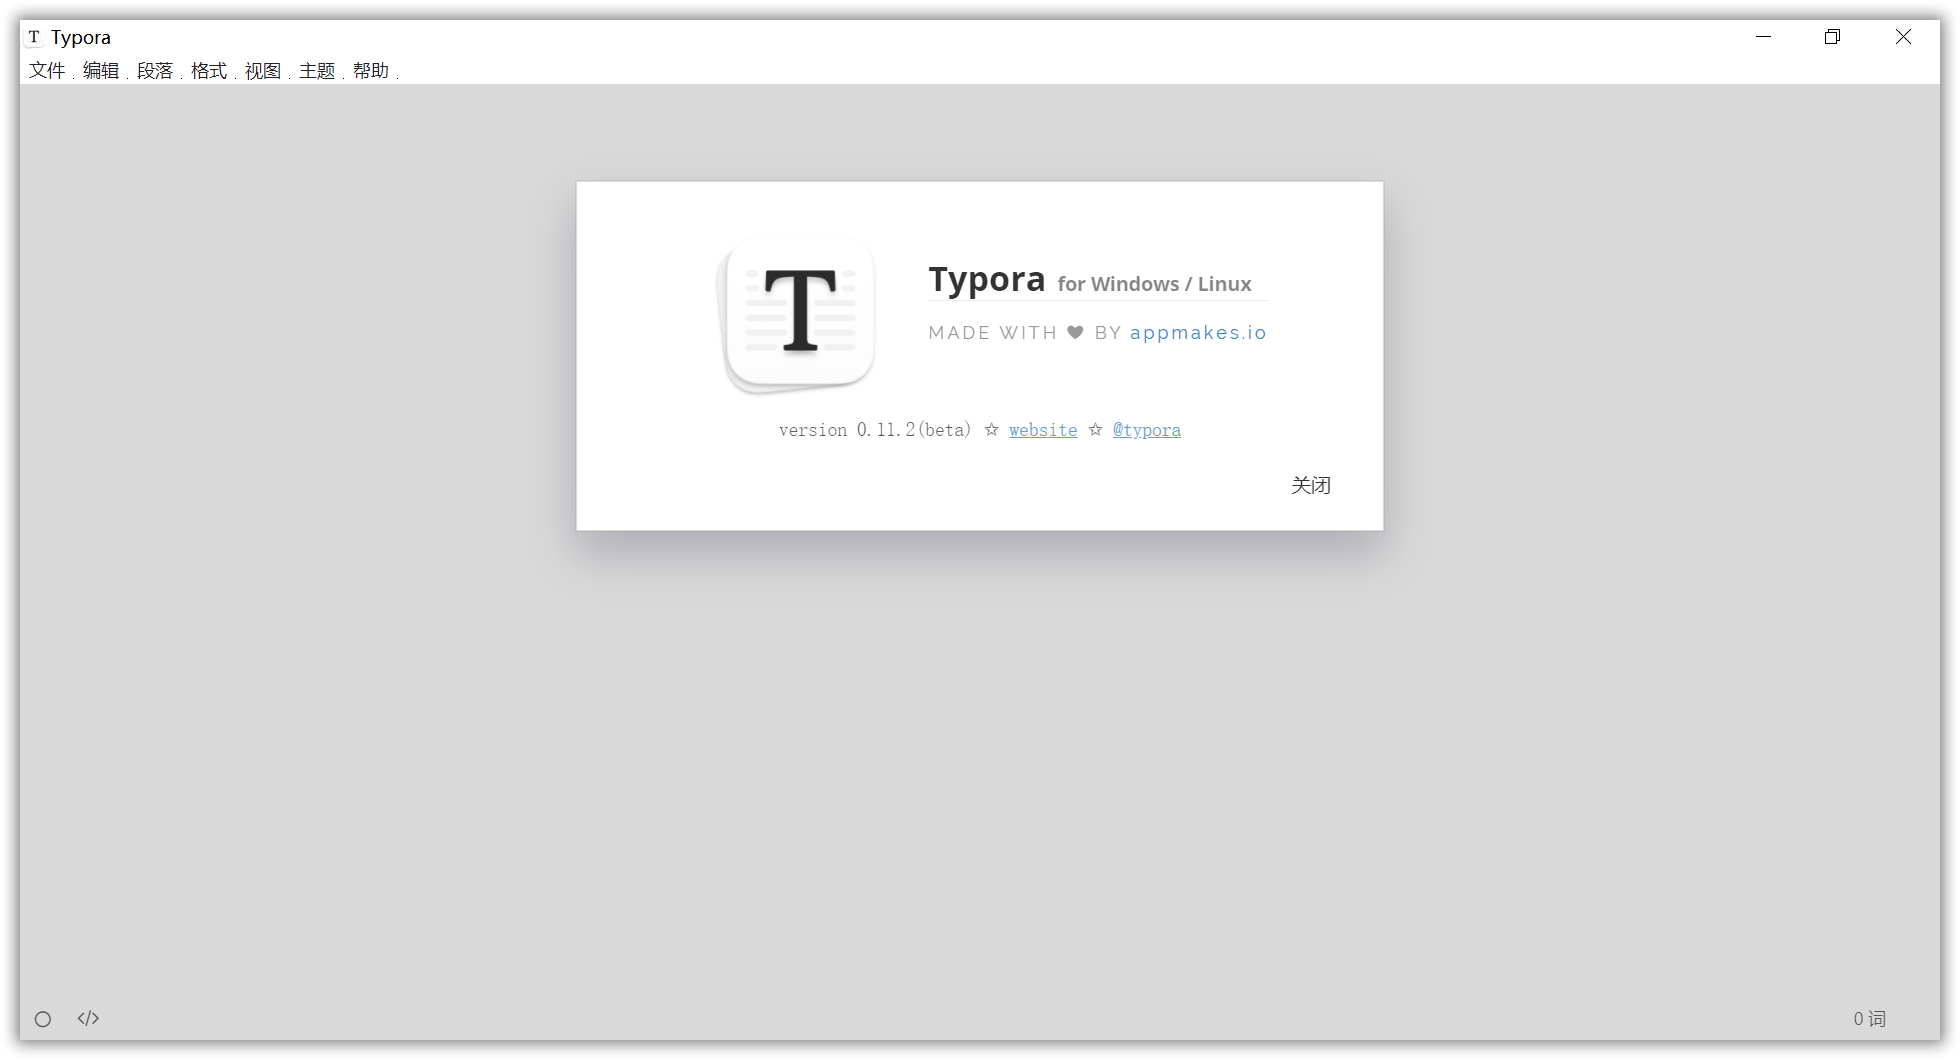Click the heart icon next to MADE WITH

click(1075, 332)
